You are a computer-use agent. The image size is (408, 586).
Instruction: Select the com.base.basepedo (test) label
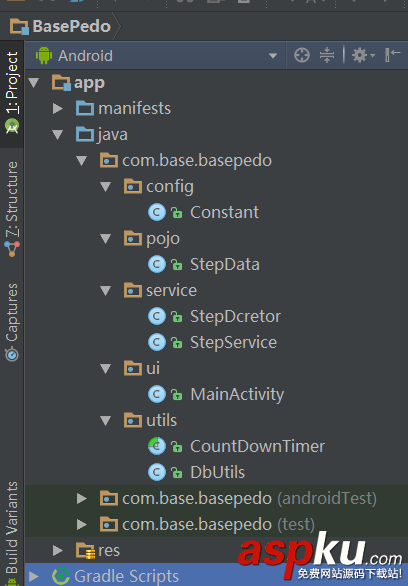[x=218, y=524]
